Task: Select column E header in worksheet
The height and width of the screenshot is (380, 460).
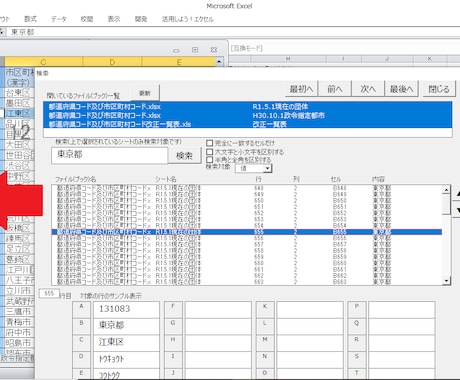Action: coord(179,62)
